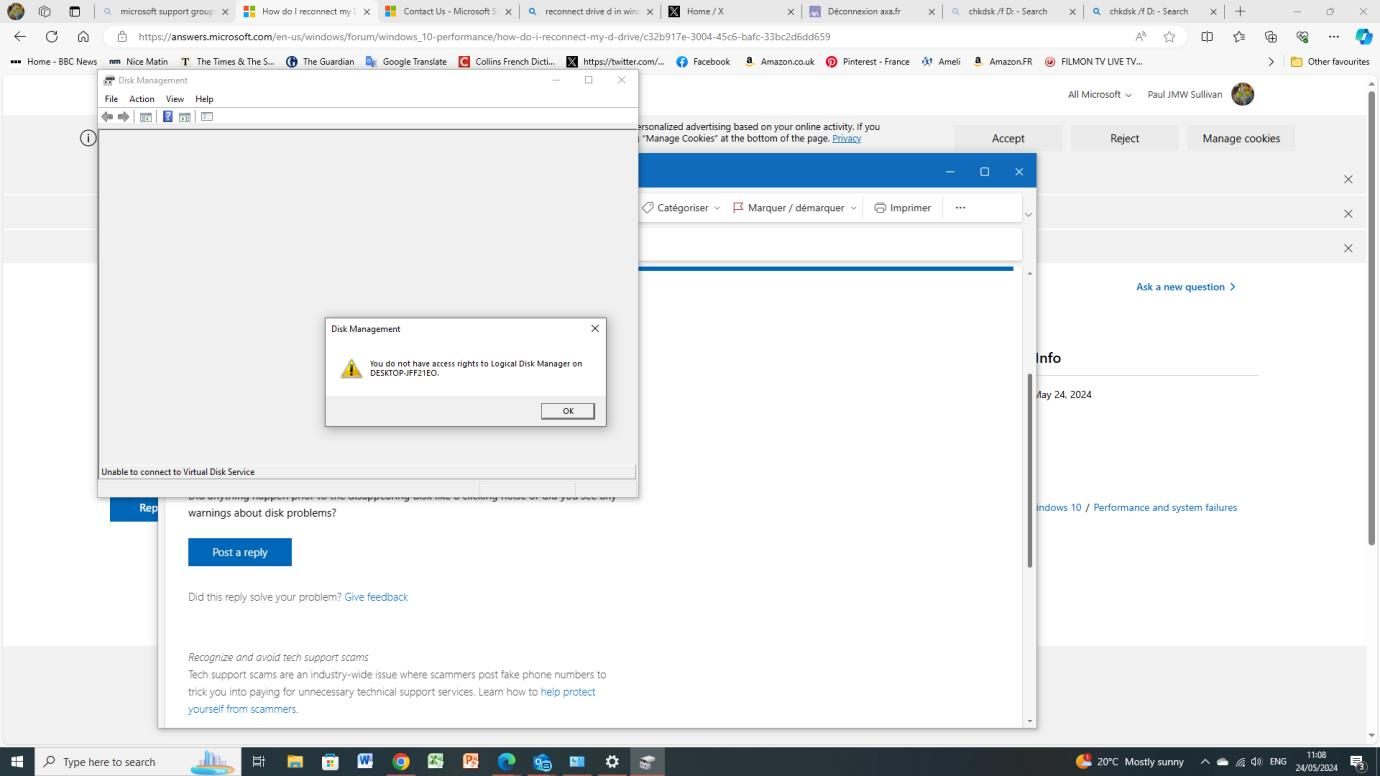Open Settings gear from taskbar
Viewport: 1380px width, 776px height.
[x=612, y=762]
